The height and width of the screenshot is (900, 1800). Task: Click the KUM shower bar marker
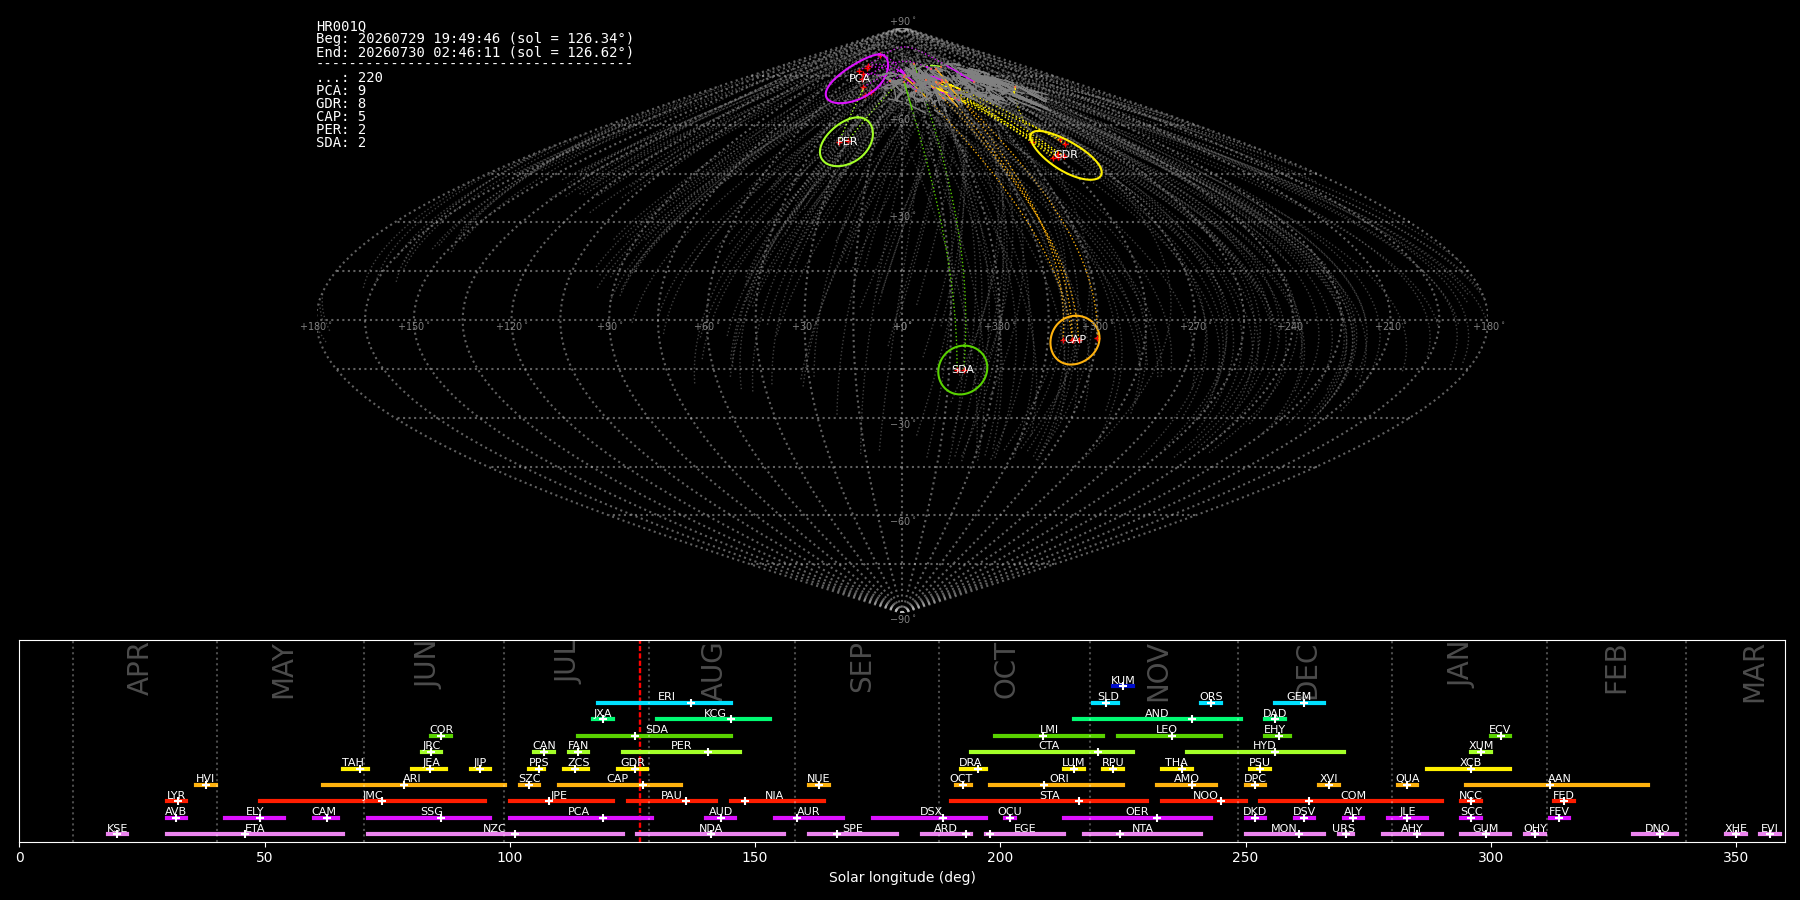click(1123, 686)
